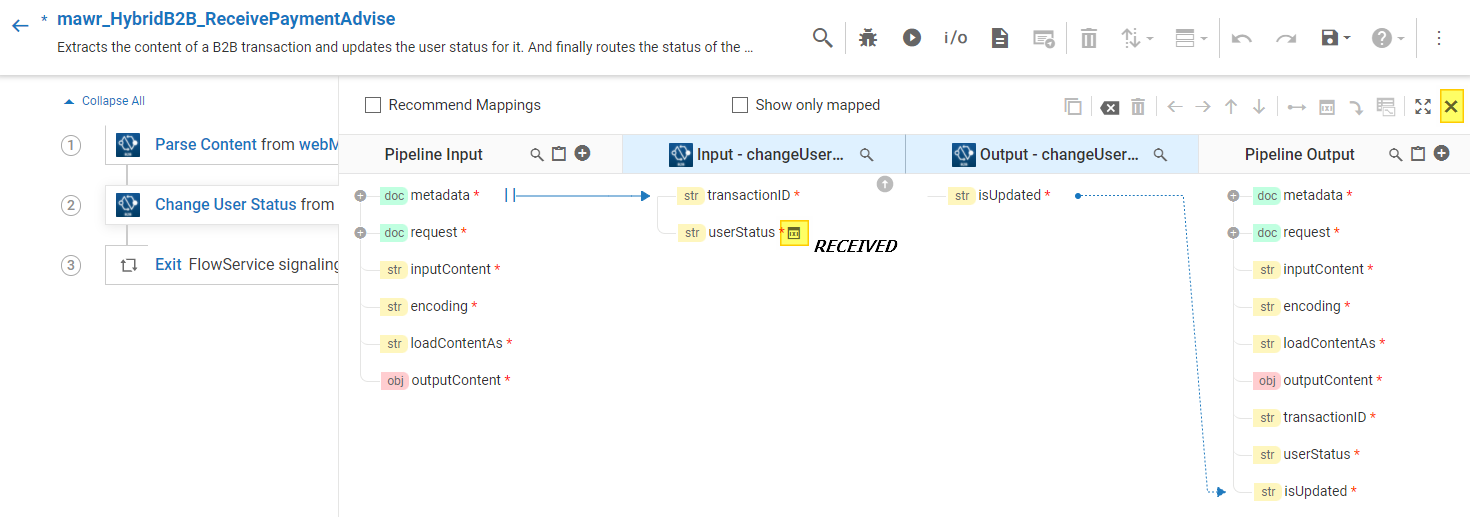Search within Pipeline Input

[537, 154]
